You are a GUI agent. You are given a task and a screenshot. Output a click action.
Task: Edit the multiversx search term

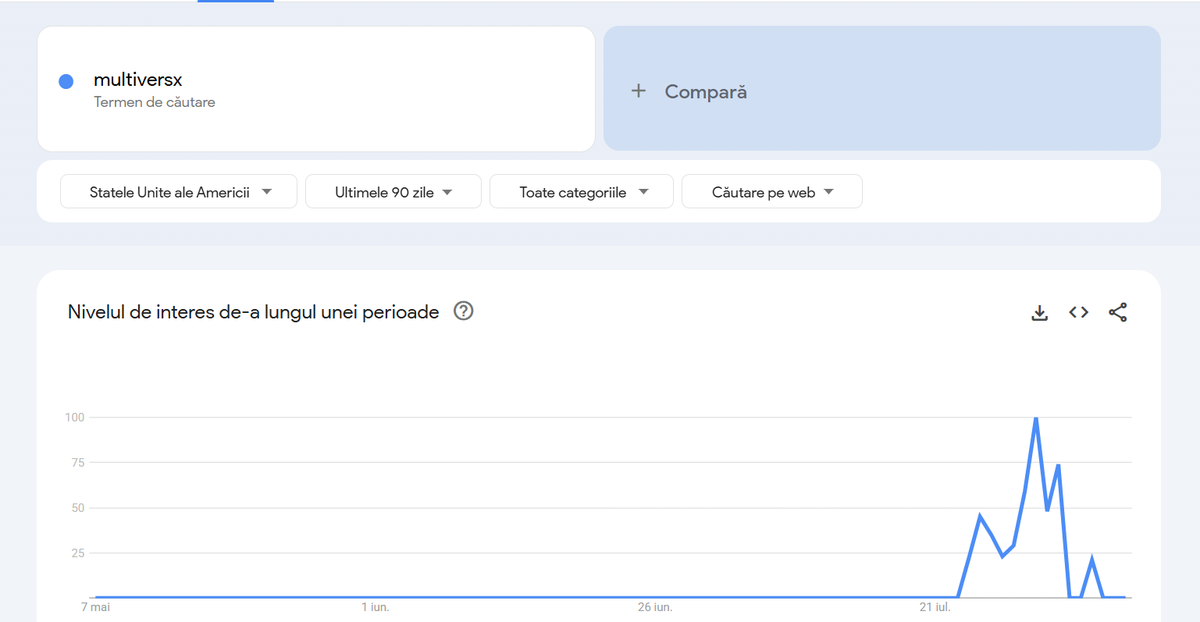point(138,80)
